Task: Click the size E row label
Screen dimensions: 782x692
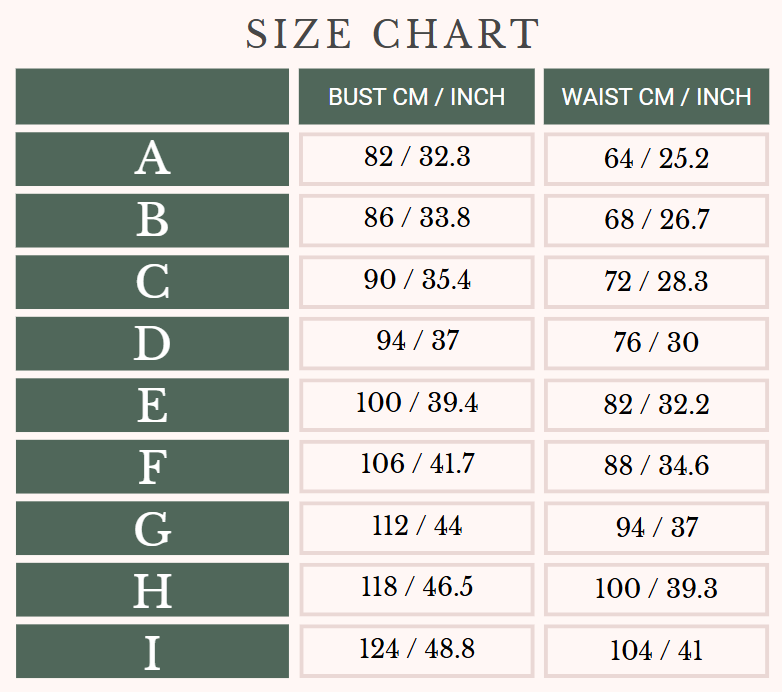Action: tap(152, 405)
